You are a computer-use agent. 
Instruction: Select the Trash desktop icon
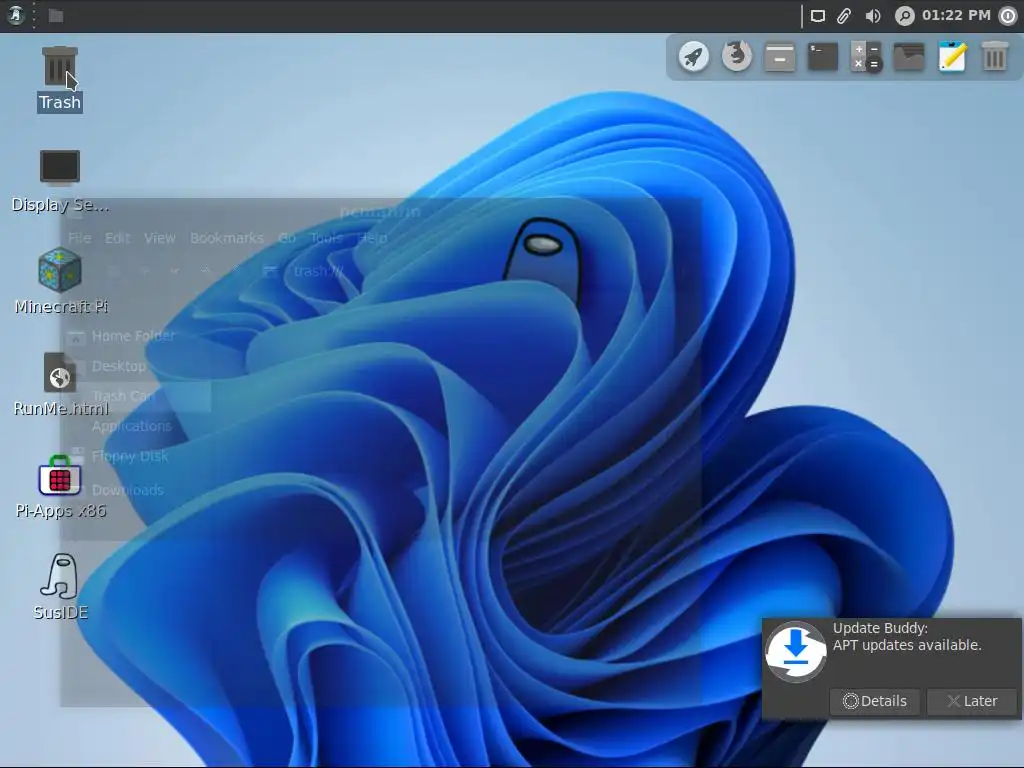click(59, 78)
